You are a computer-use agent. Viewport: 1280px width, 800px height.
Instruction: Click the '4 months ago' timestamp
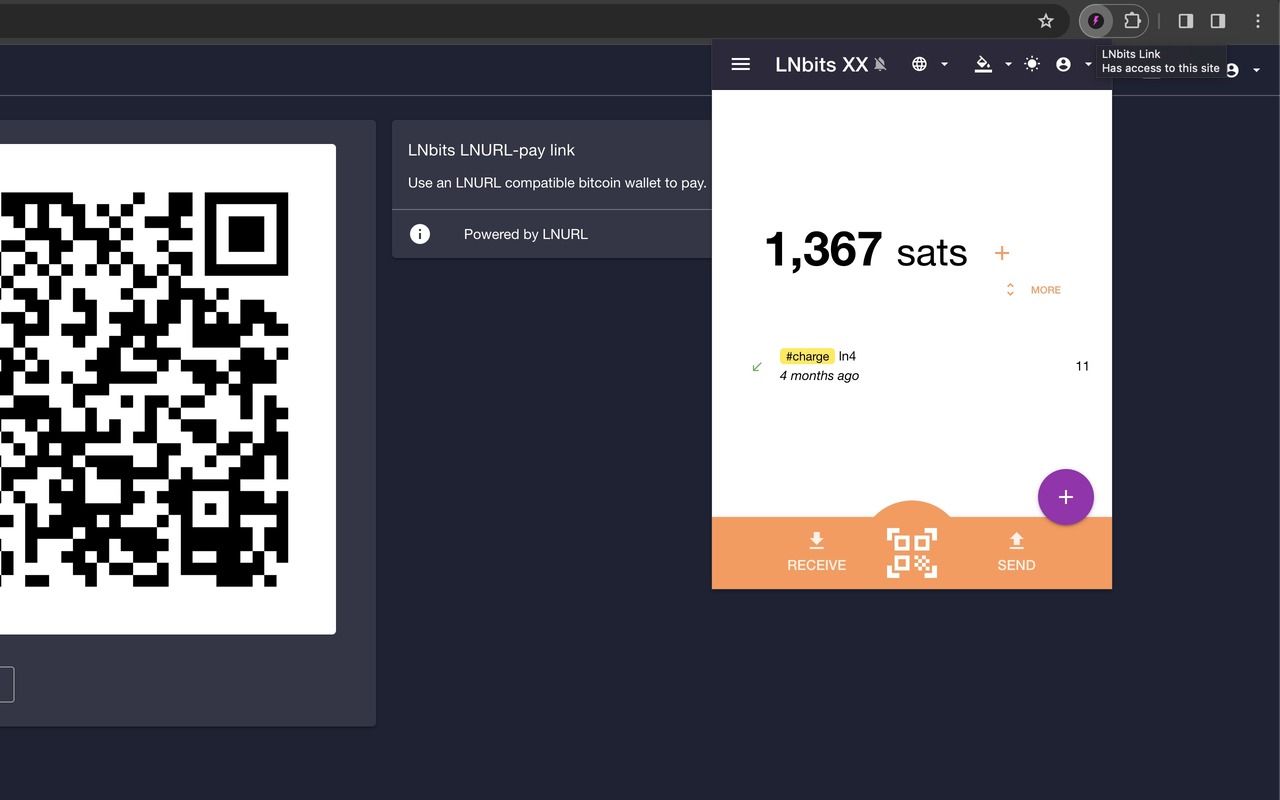click(x=819, y=376)
